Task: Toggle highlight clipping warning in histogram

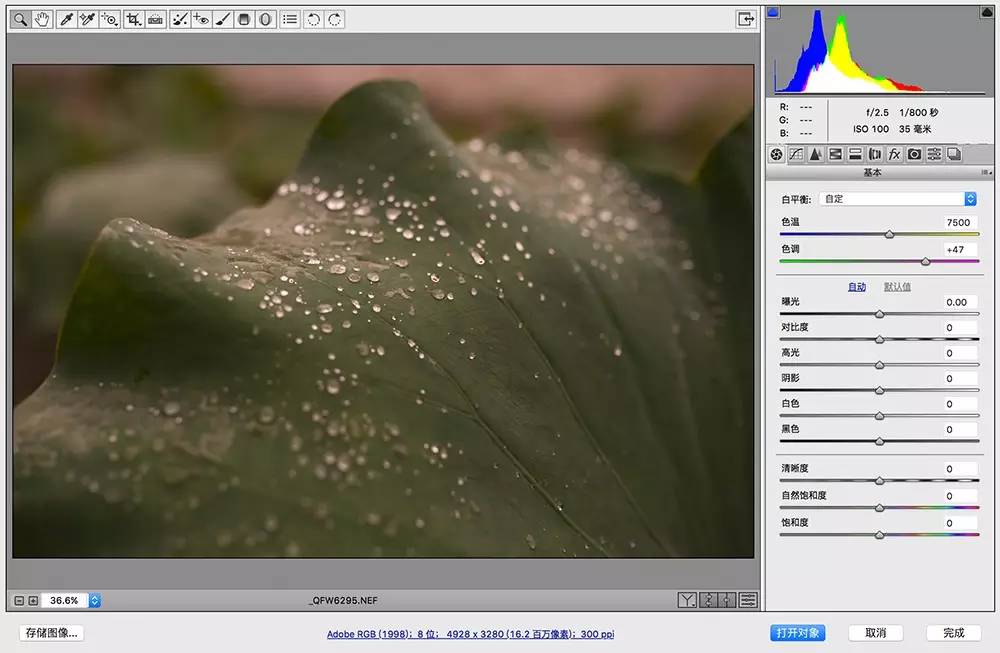Action: pyautogui.click(x=986, y=11)
